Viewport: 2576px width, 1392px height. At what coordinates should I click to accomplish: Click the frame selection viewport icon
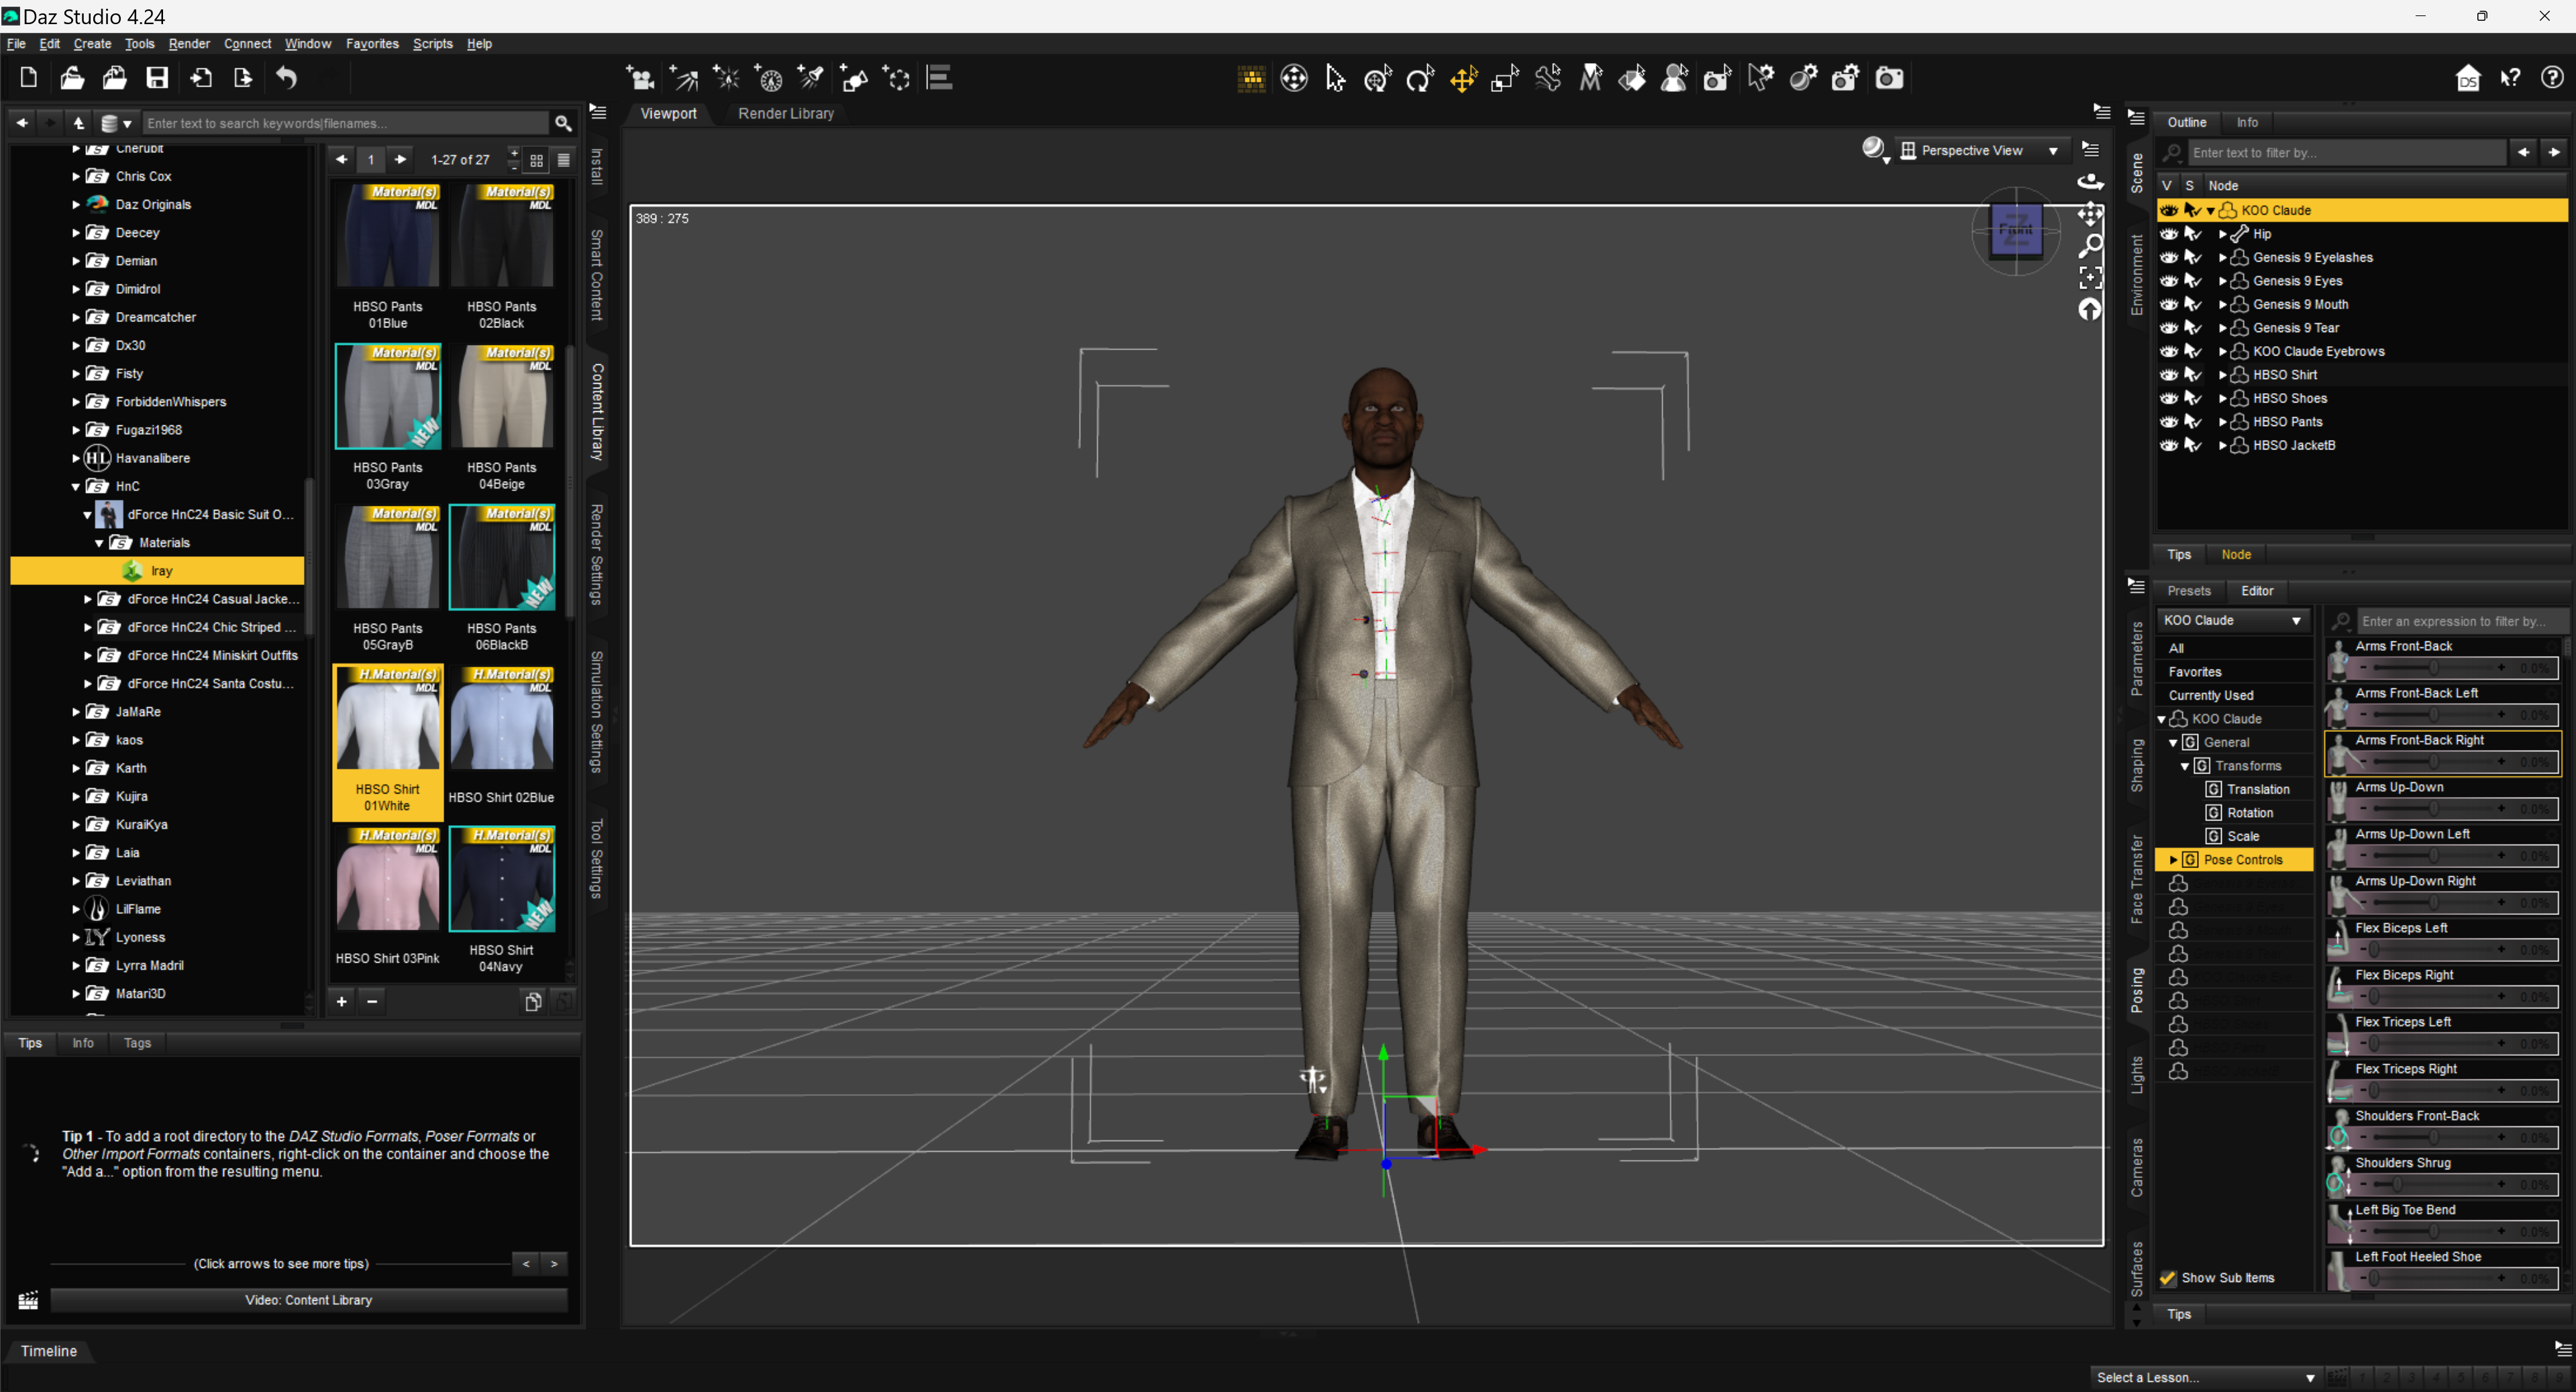click(x=2090, y=277)
